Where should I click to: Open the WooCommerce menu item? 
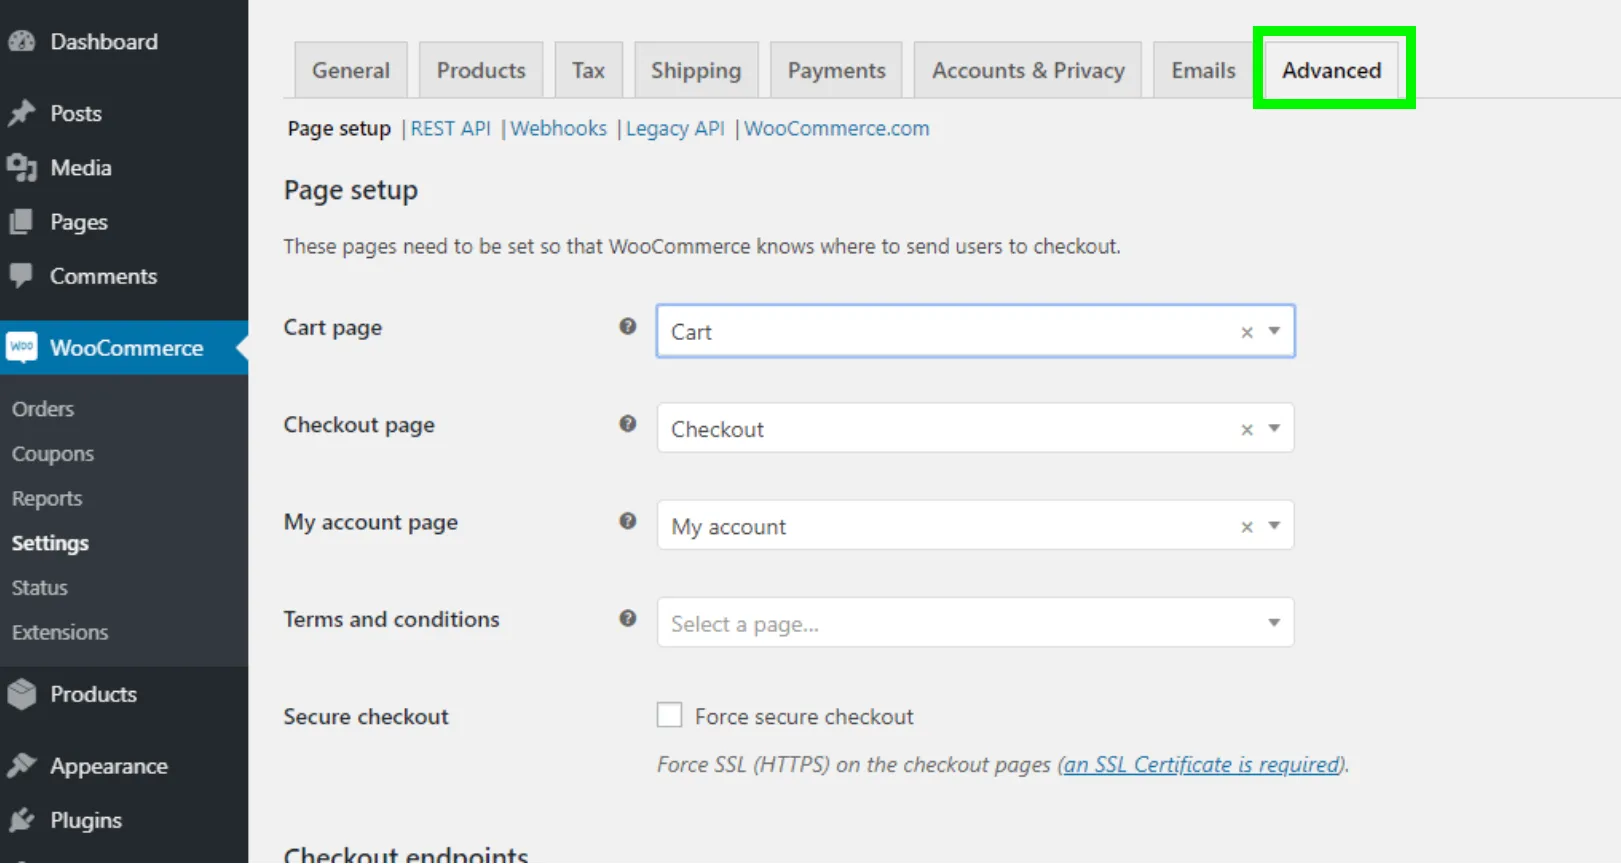point(124,347)
